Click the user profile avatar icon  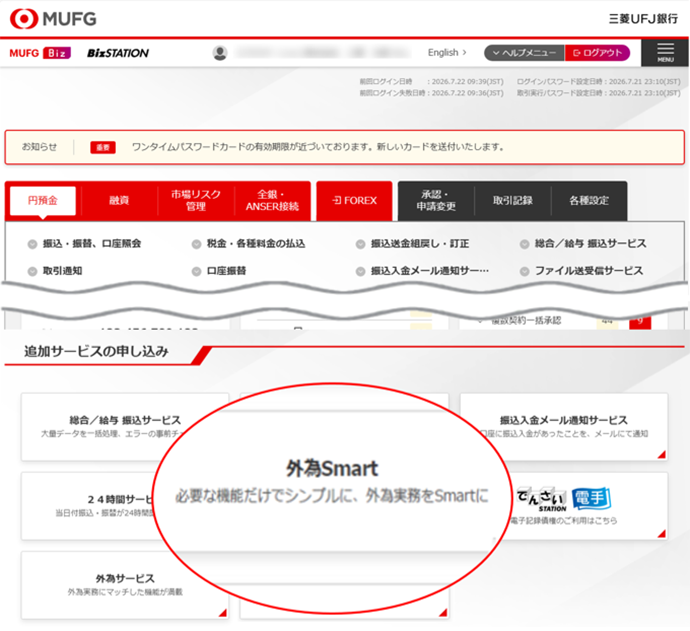220,53
